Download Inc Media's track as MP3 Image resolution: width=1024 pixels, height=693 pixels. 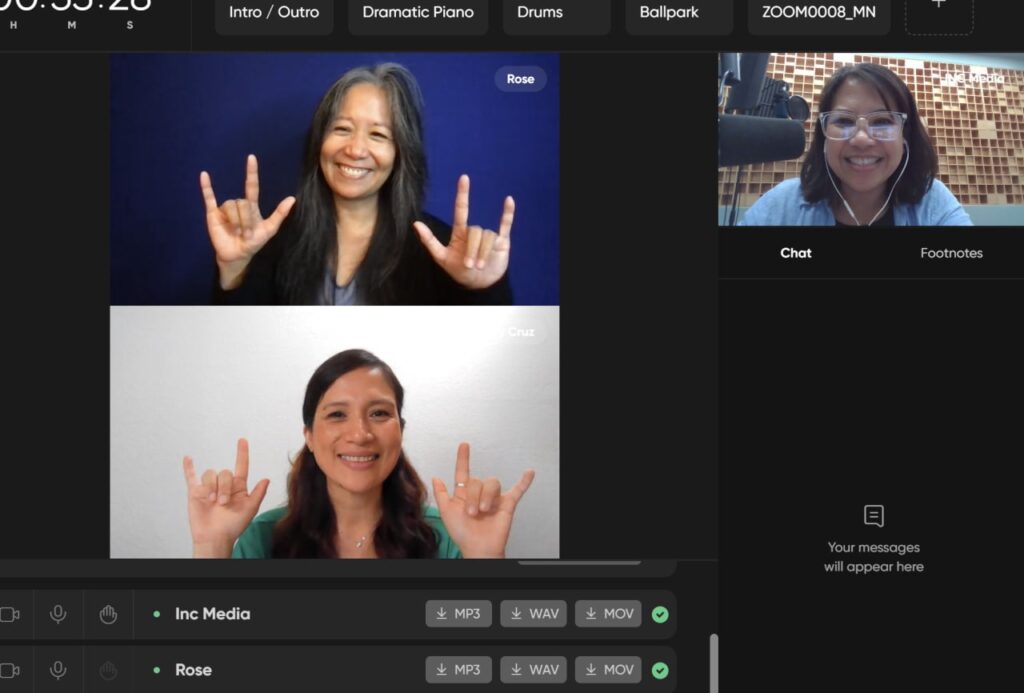pyautogui.click(x=458, y=613)
